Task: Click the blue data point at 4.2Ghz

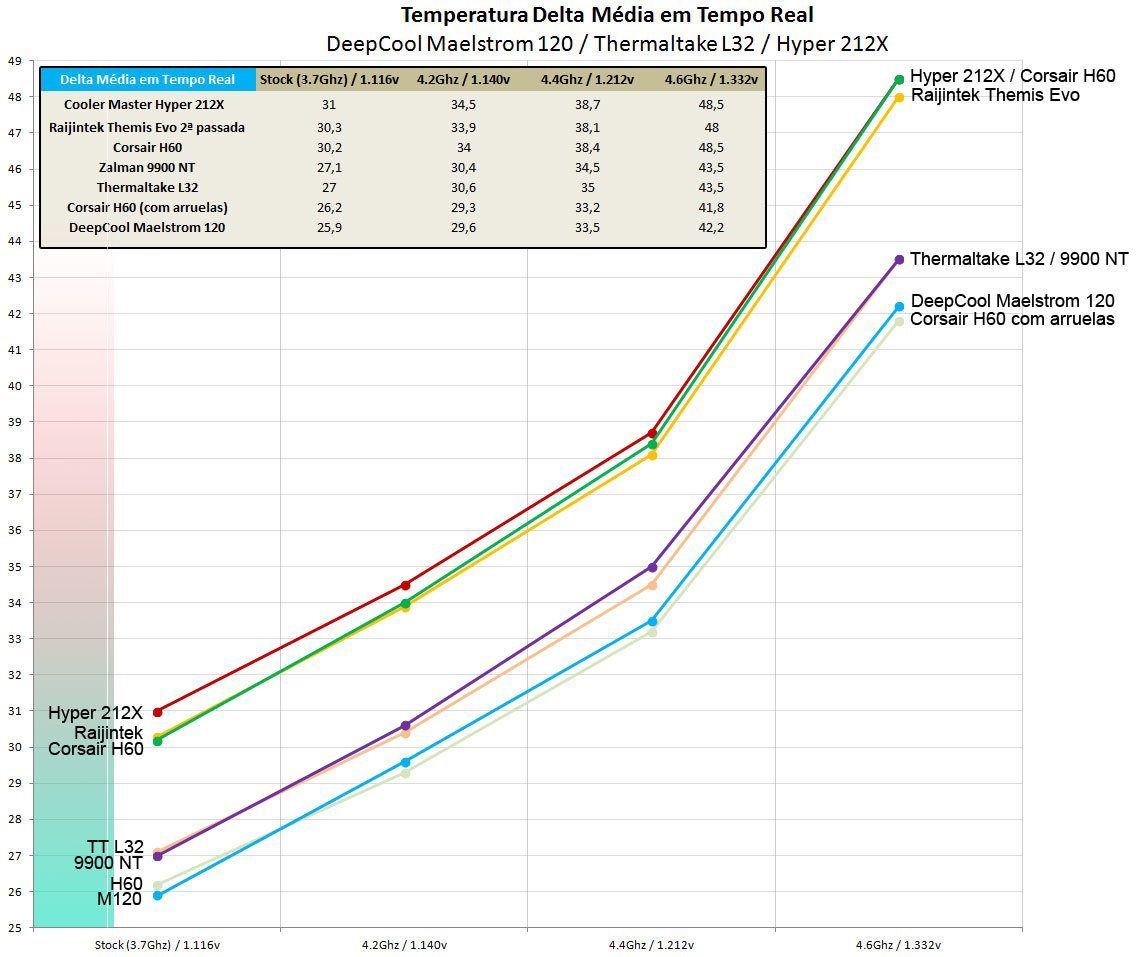Action: 405,762
